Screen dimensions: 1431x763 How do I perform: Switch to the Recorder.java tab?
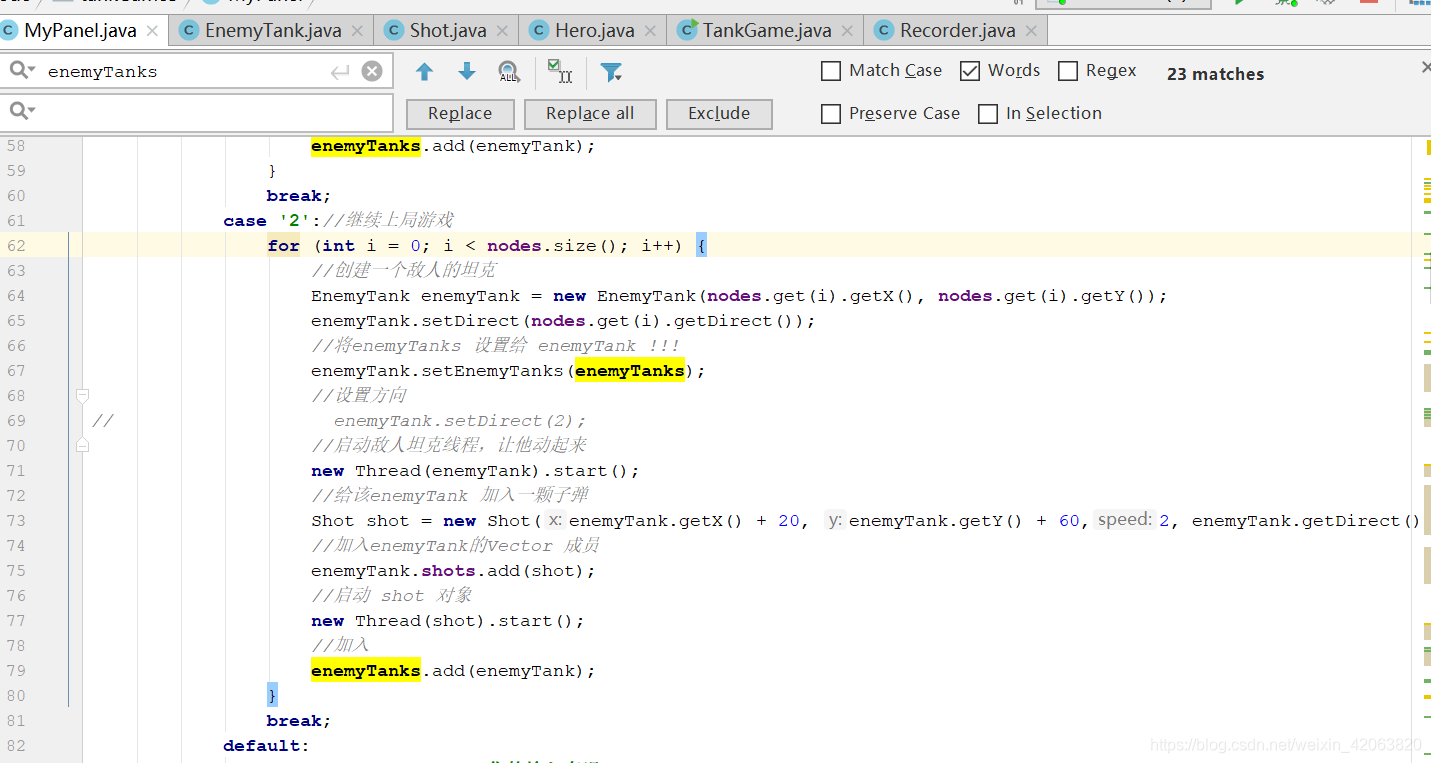point(957,30)
